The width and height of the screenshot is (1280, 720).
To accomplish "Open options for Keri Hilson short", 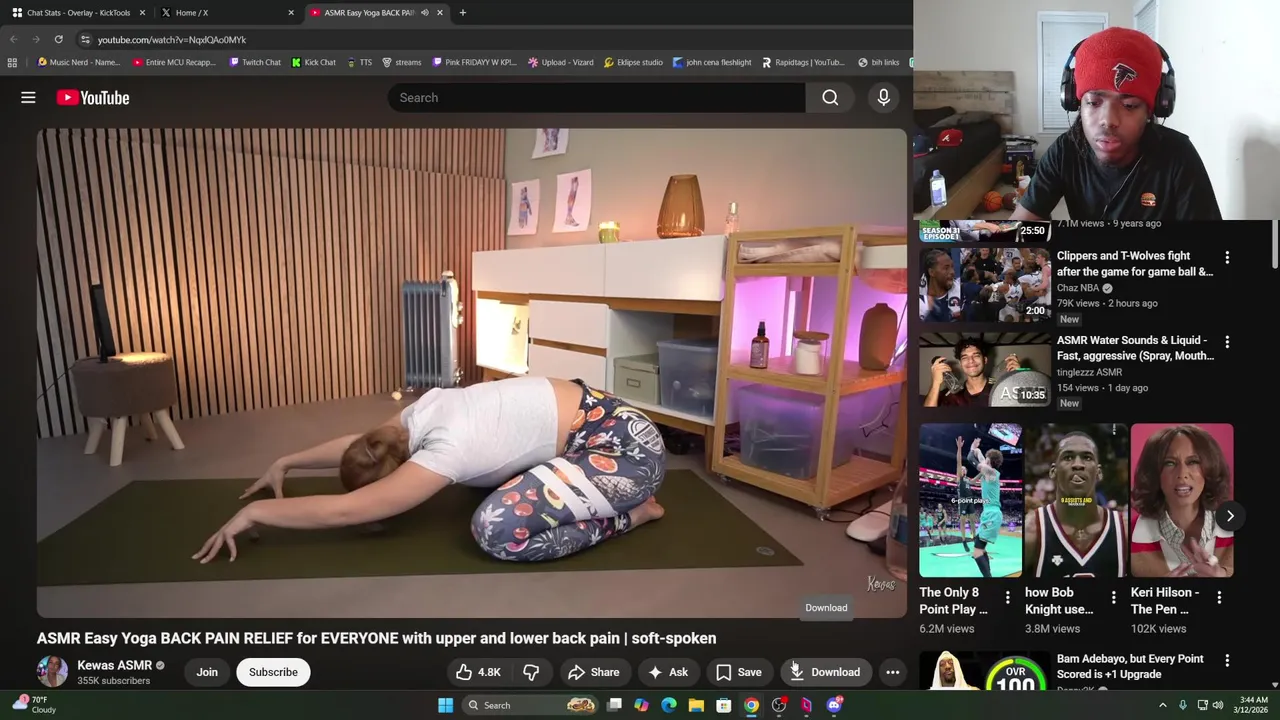I will tap(1219, 597).
